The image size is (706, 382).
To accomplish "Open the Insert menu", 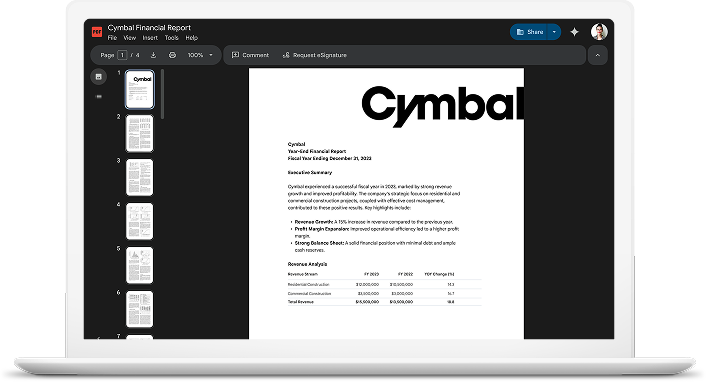I will [x=150, y=38].
